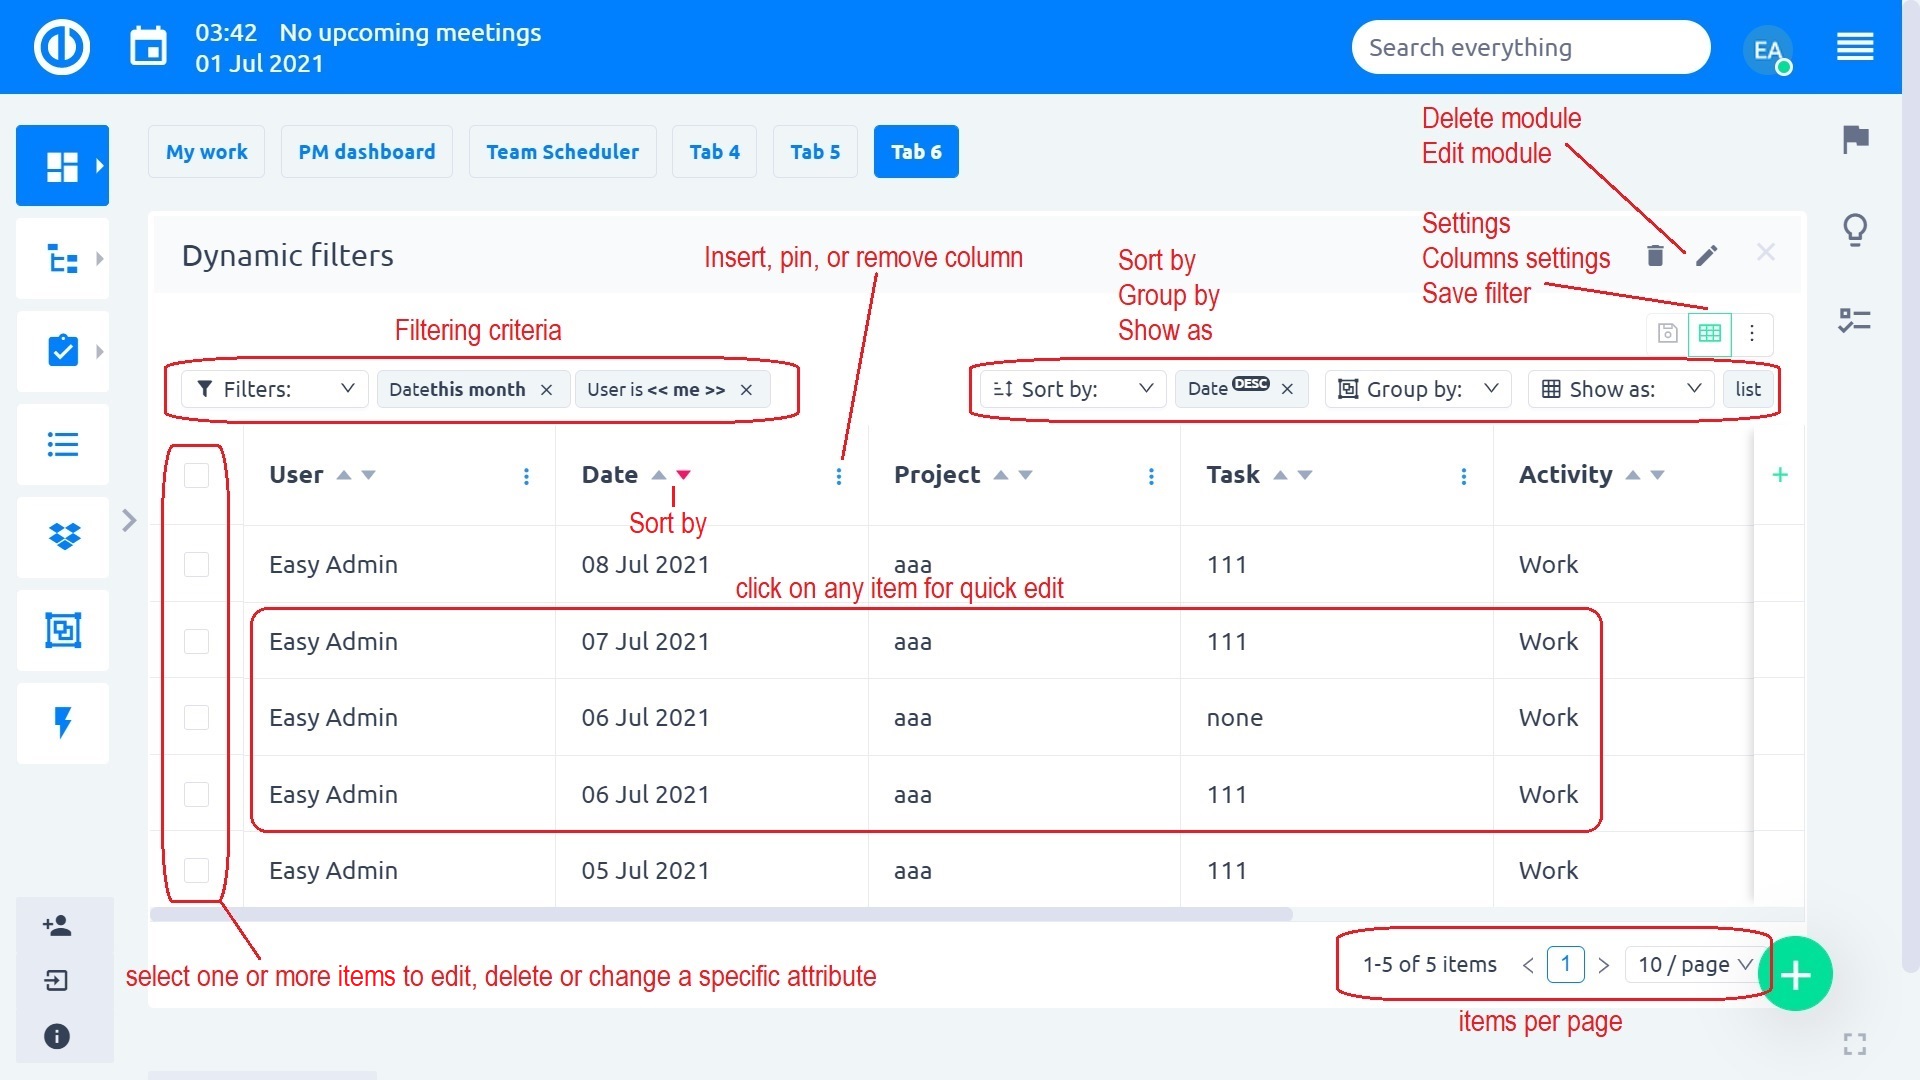Click the green table columns settings icon
This screenshot has width=1920, height=1080.
(1709, 334)
